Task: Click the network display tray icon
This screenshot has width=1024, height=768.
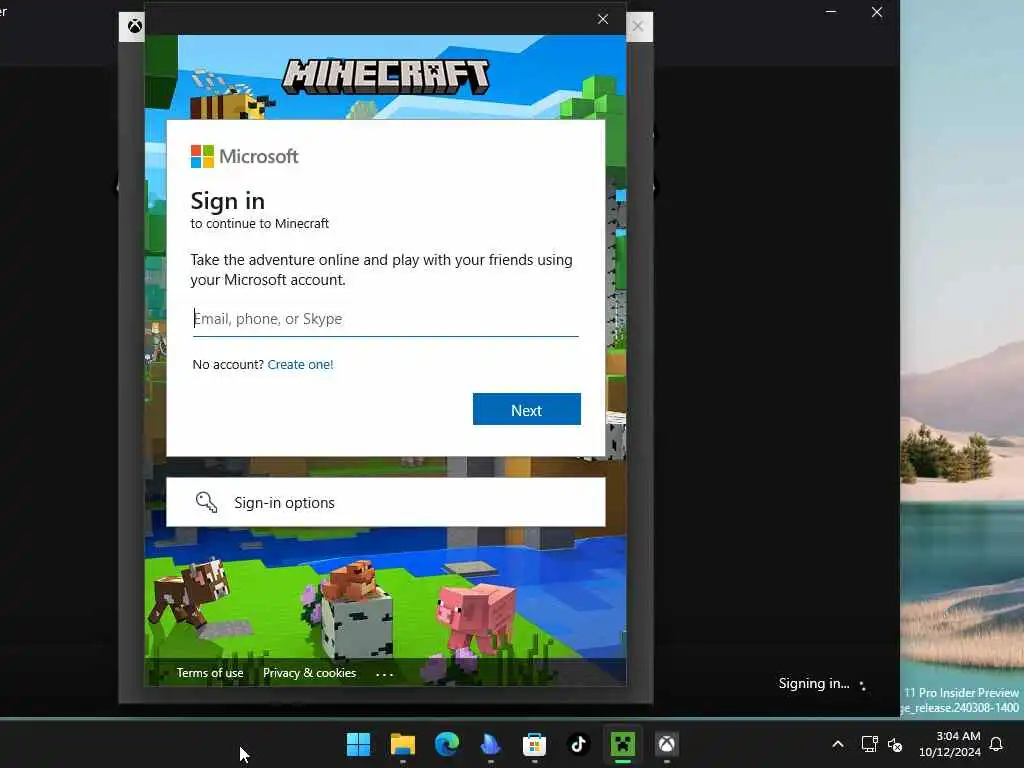Action: [x=869, y=744]
